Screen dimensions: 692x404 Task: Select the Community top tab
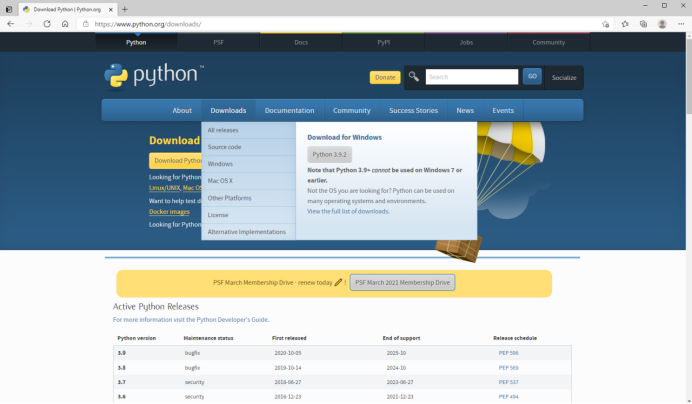click(x=549, y=42)
